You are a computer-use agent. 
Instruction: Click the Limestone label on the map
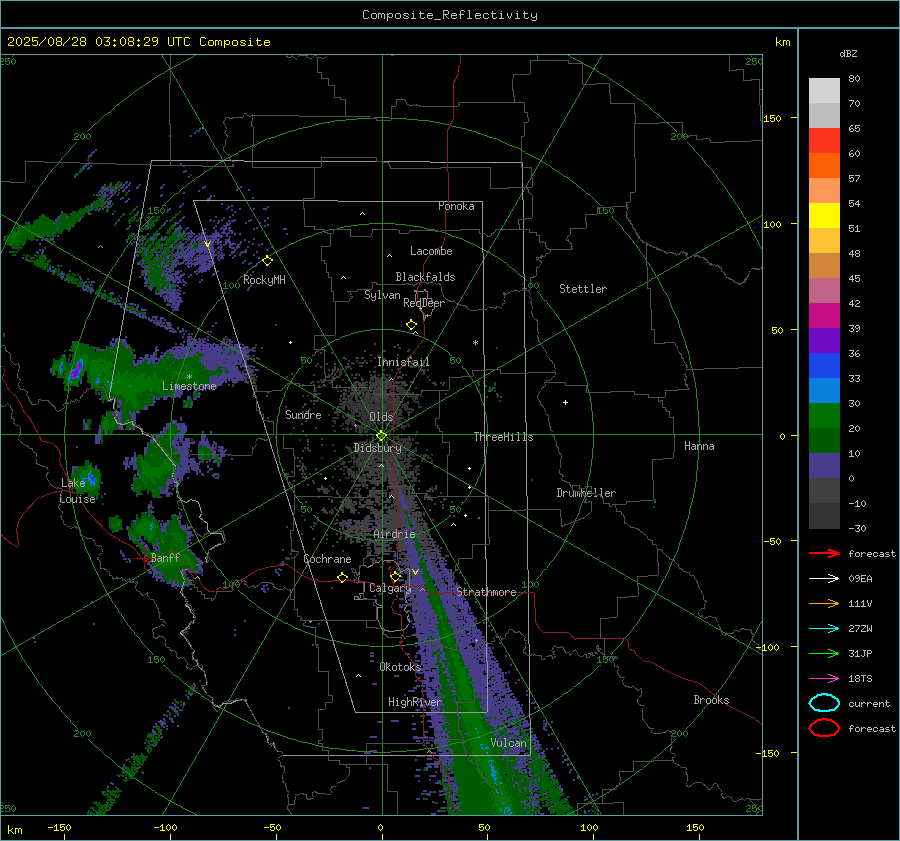click(x=189, y=386)
